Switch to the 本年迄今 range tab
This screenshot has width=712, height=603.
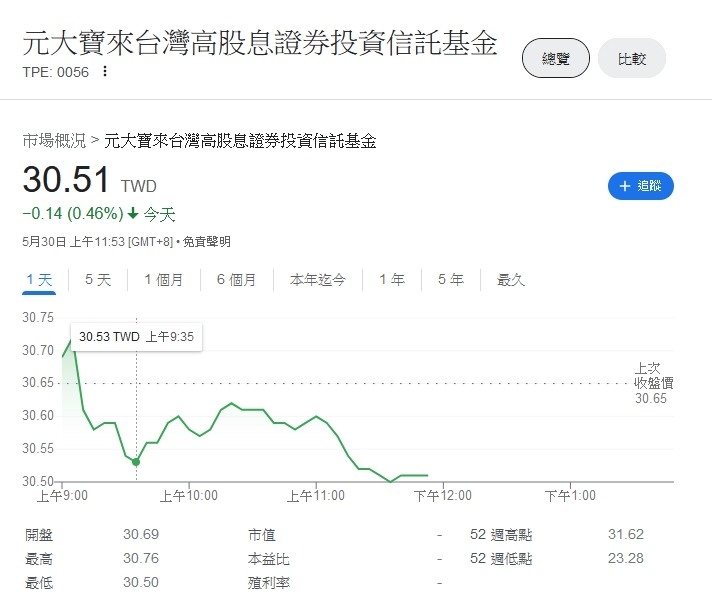point(318,280)
